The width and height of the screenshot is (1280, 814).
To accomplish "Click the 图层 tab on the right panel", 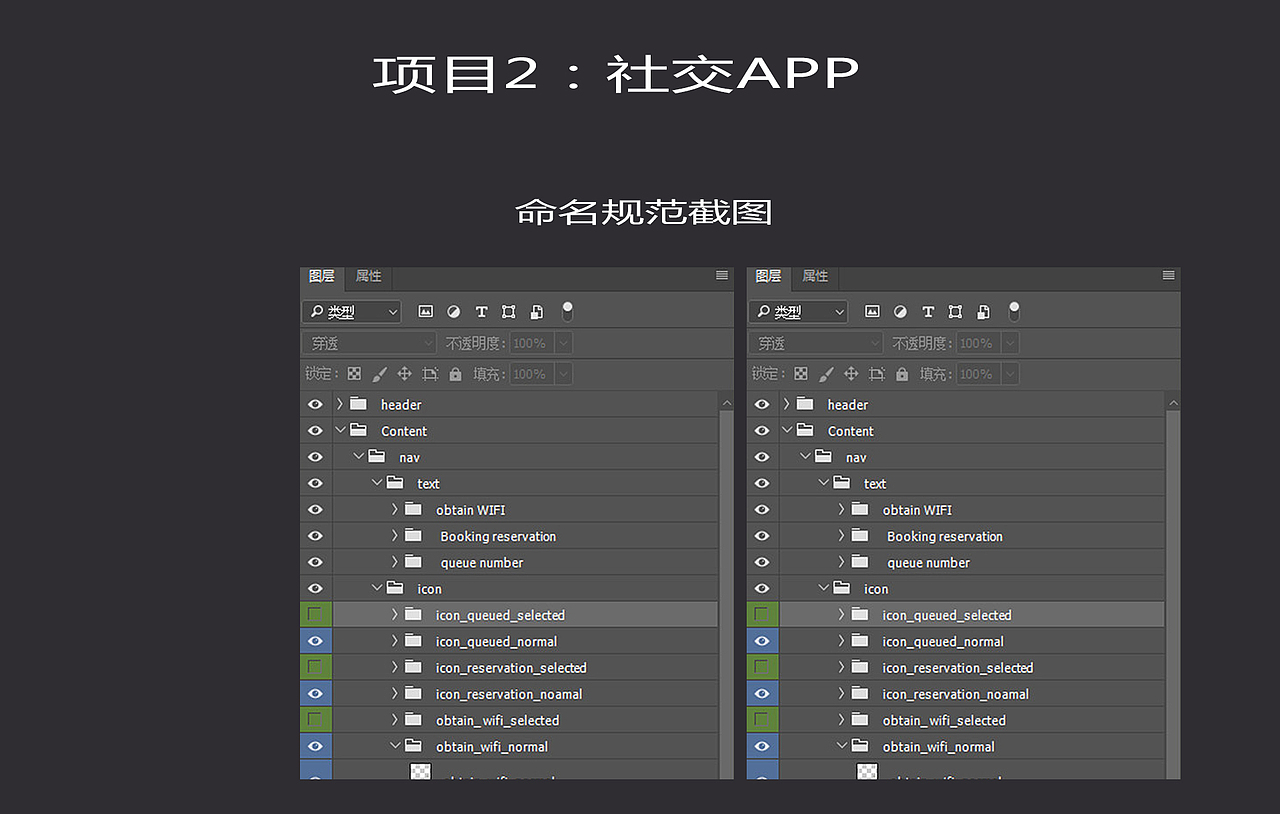I will (x=768, y=276).
